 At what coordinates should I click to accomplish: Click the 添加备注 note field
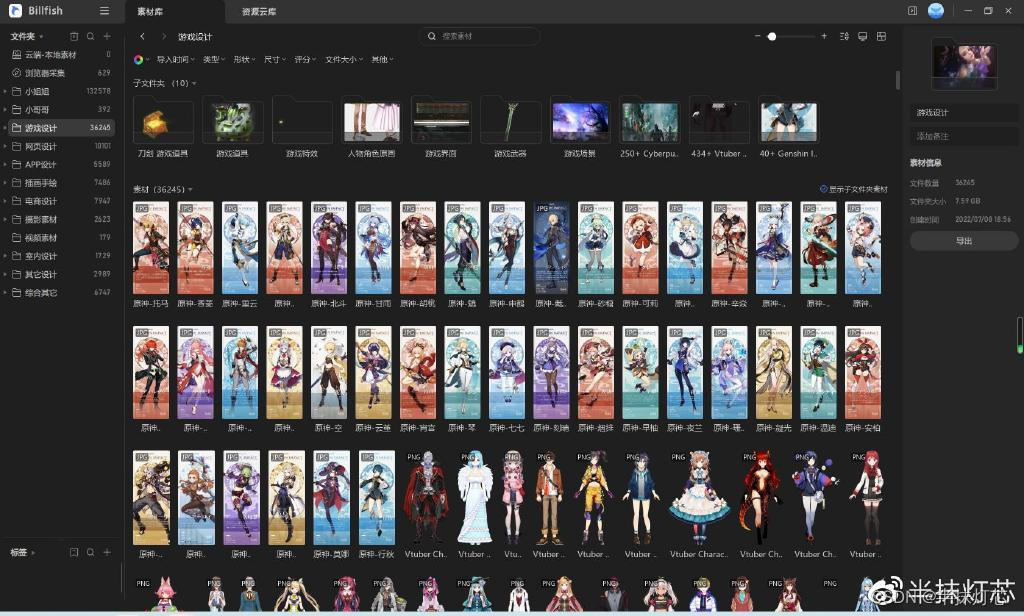pos(964,137)
